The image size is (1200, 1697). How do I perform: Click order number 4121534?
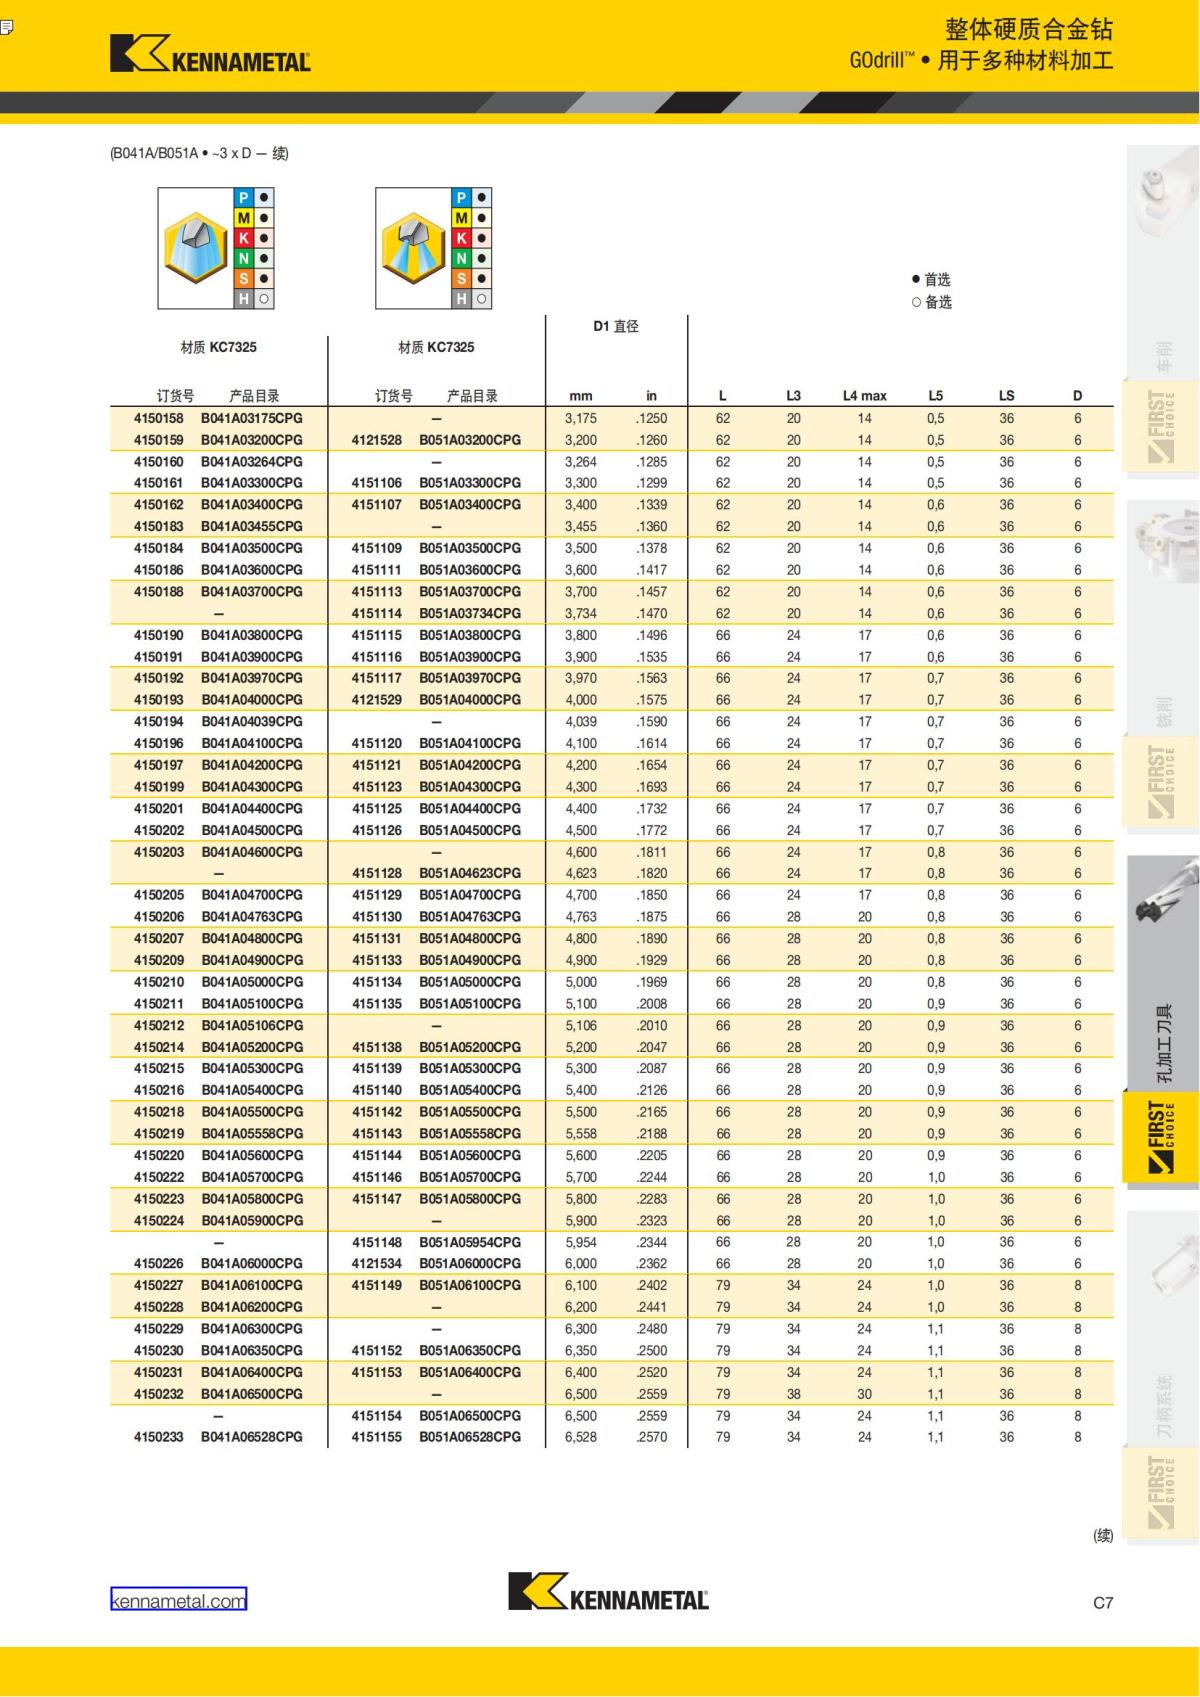coord(377,1263)
